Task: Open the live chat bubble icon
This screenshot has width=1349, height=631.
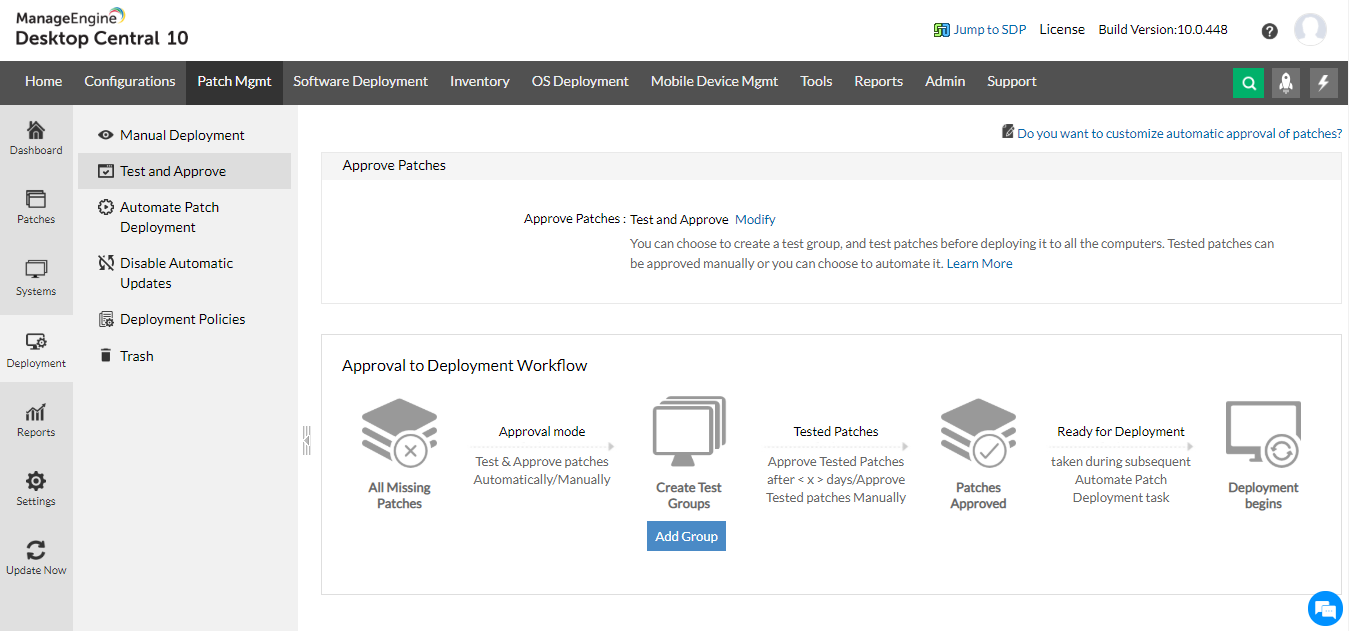Action: pos(1325,608)
